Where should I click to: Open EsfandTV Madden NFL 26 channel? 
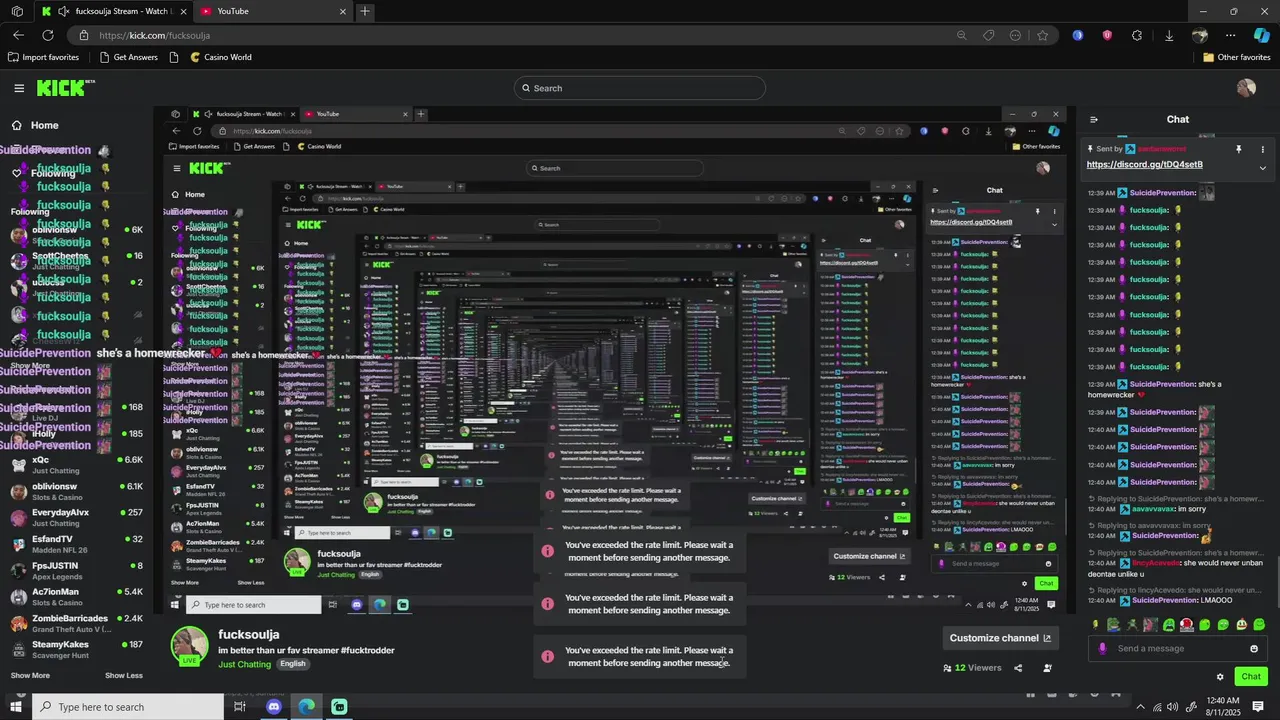coord(78,544)
